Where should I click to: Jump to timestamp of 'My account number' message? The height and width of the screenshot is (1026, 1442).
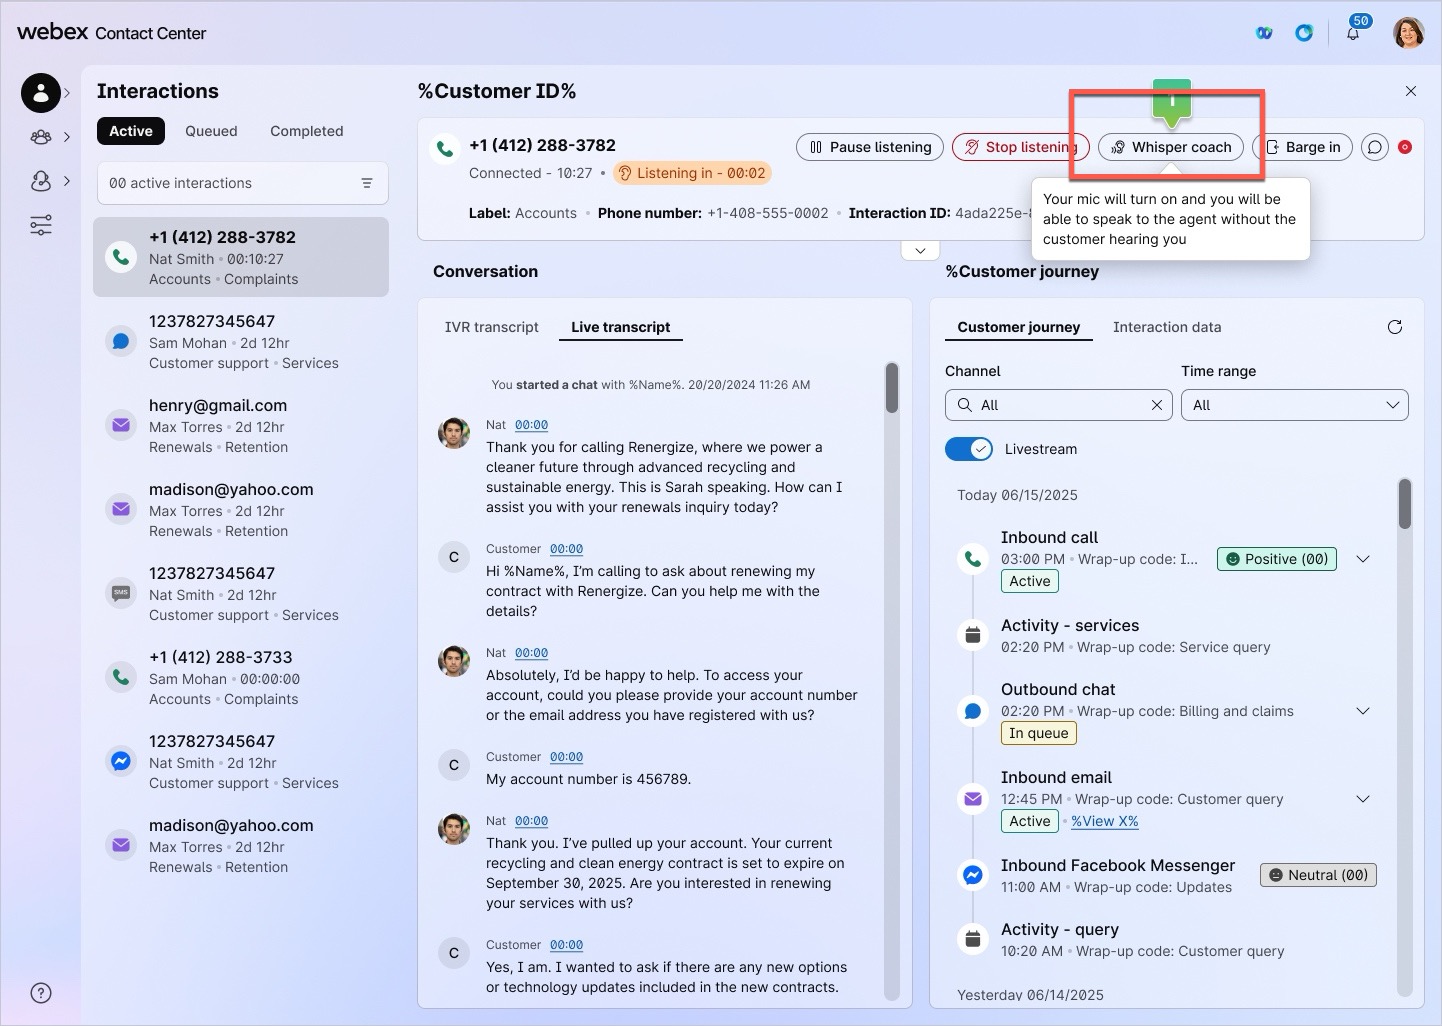[x=566, y=757]
